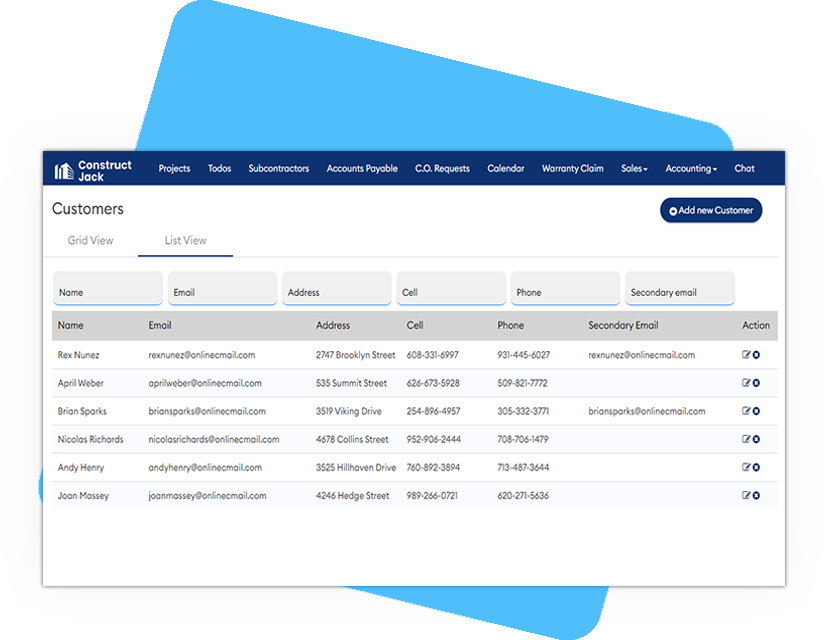Edit the Joan Massey customer entry

click(746, 495)
